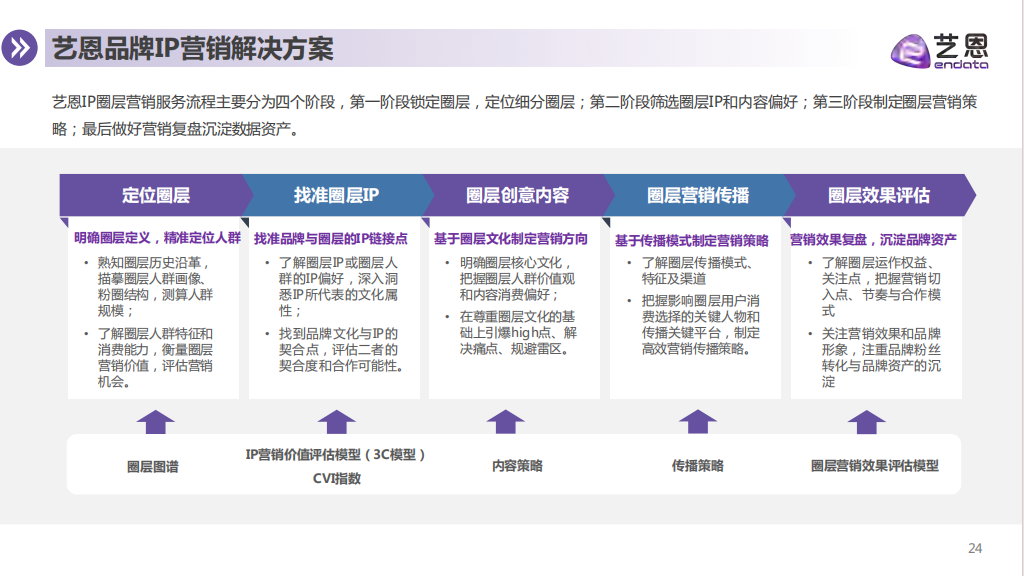The image size is (1024, 576).
Task: Click the 圈层图谱 label
Action: (x=153, y=466)
